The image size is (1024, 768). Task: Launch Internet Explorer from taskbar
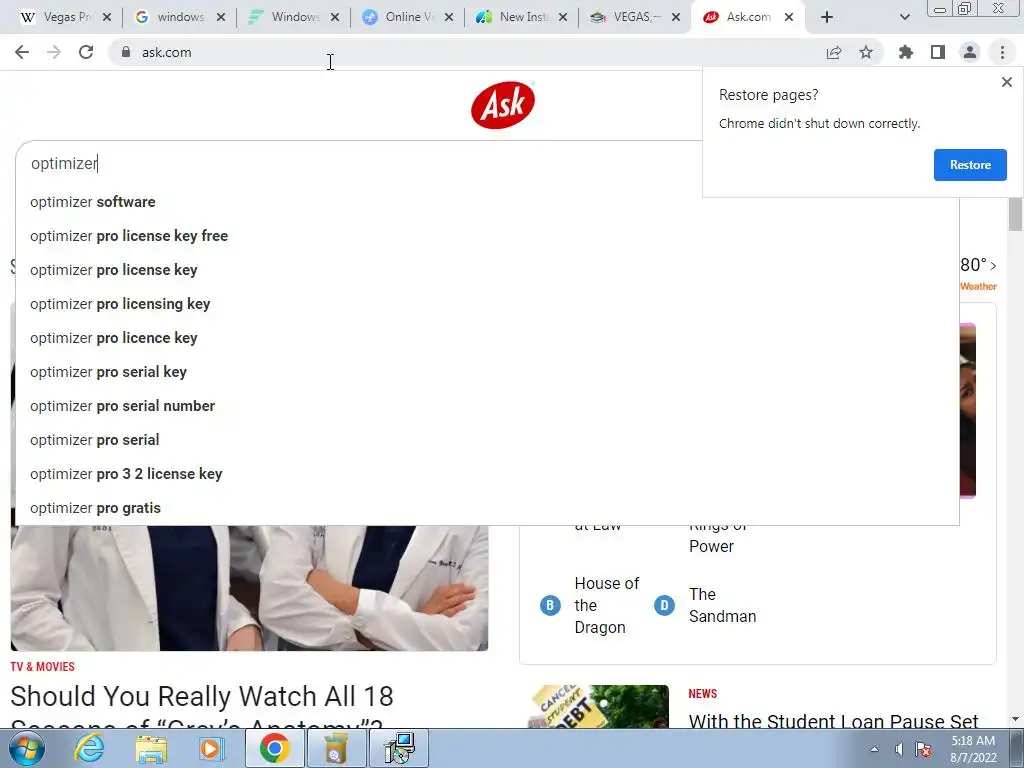(x=89, y=748)
